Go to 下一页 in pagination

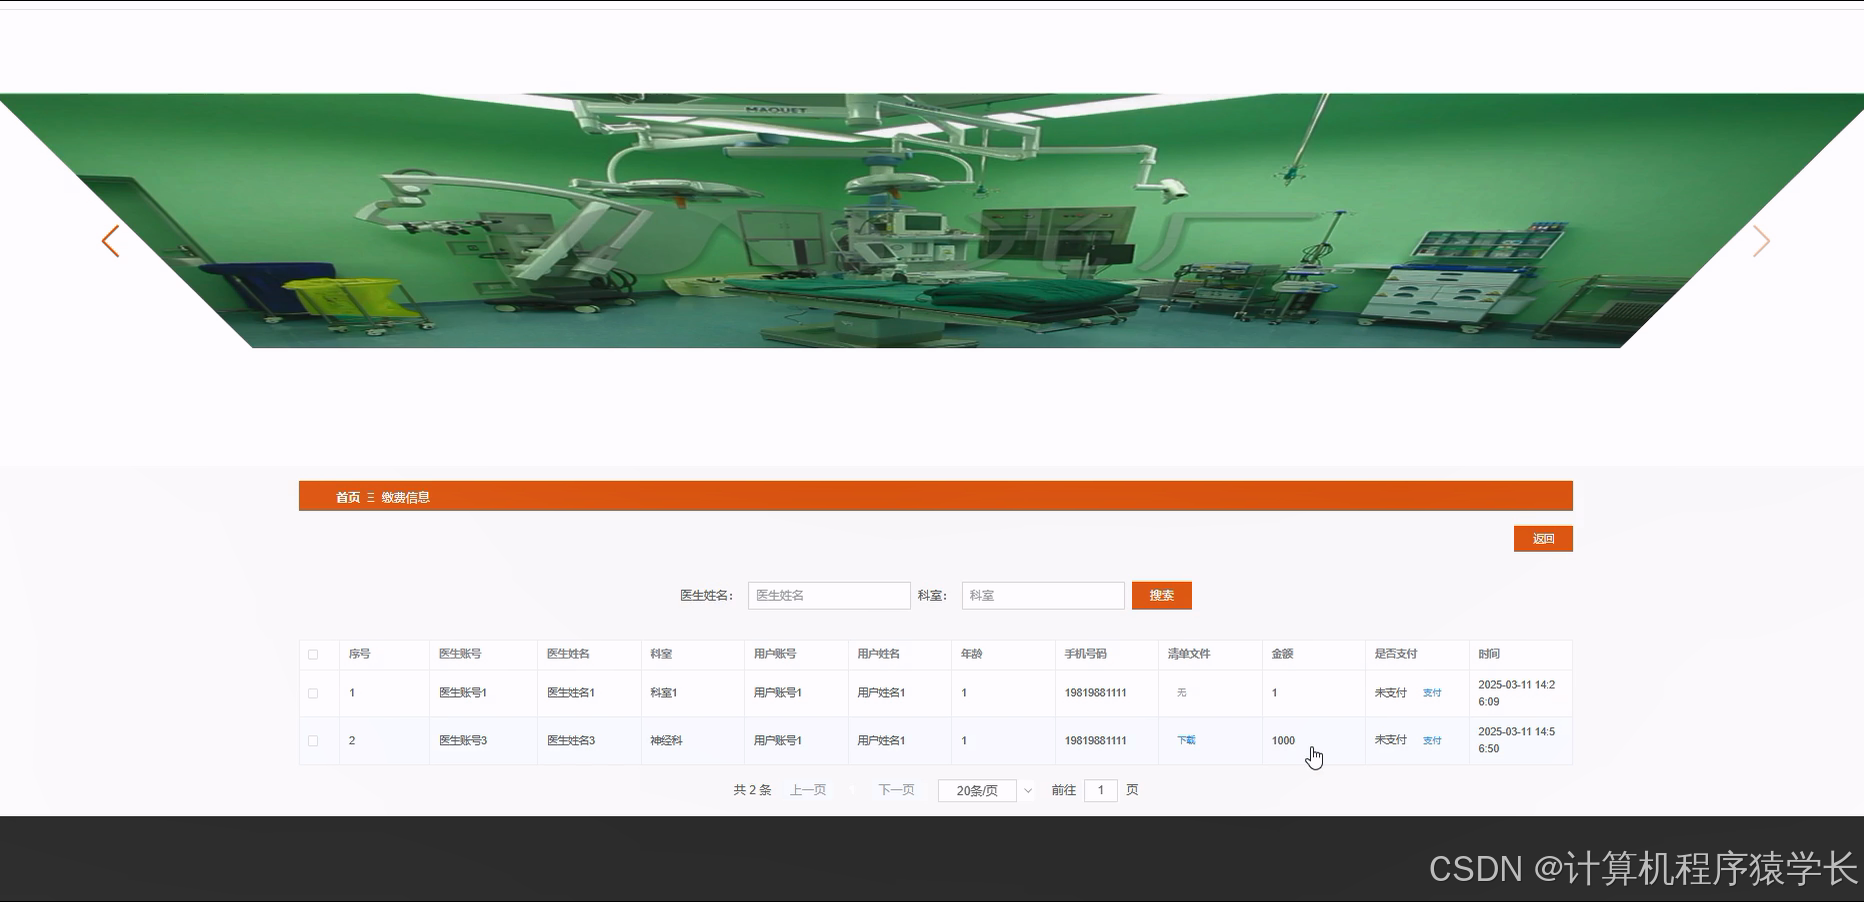coord(896,790)
